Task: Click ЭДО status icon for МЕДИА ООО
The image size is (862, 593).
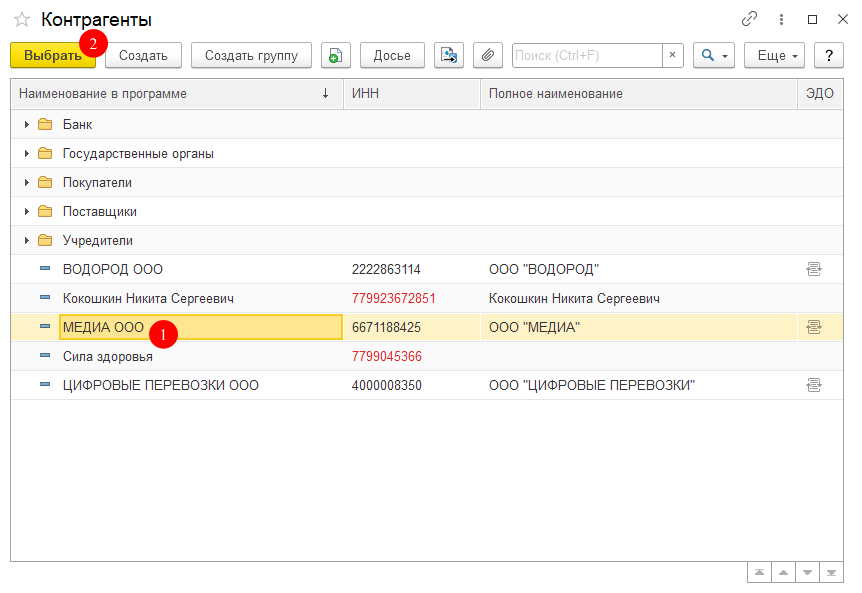Action: pyautogui.click(x=814, y=328)
